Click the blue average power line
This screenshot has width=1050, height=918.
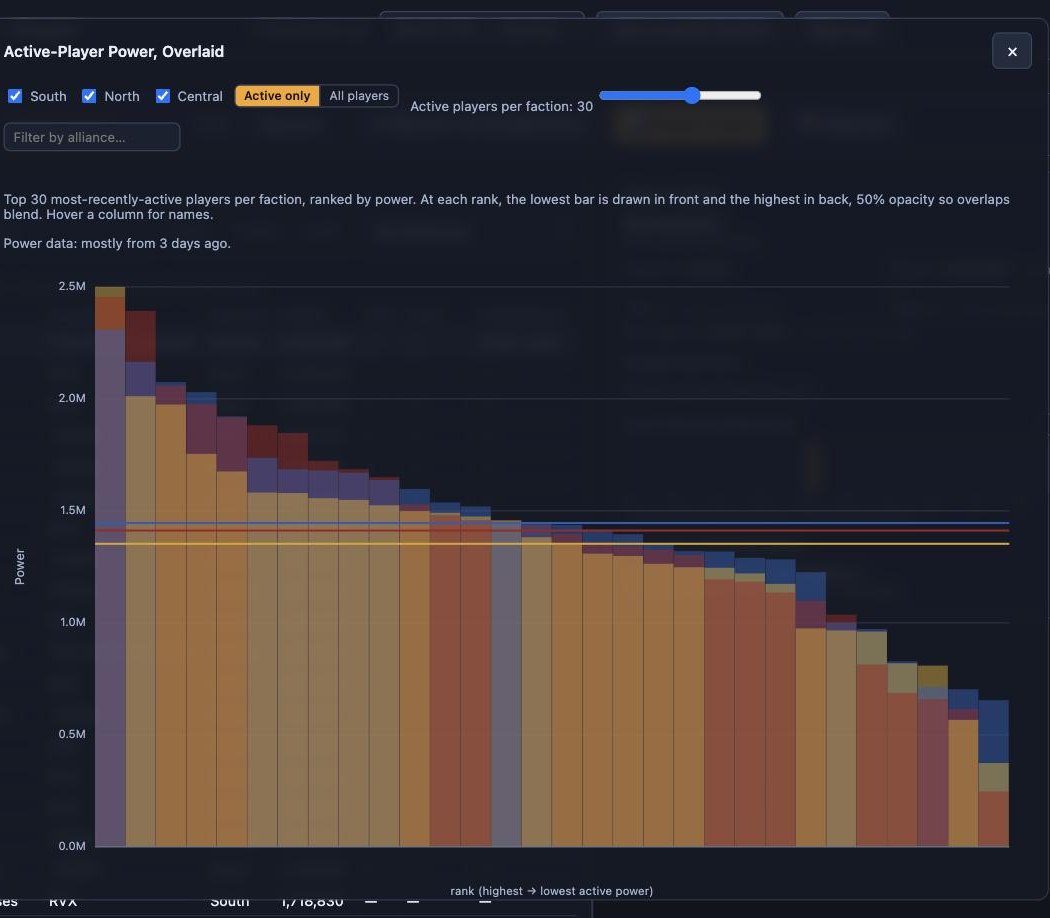(x=552, y=523)
